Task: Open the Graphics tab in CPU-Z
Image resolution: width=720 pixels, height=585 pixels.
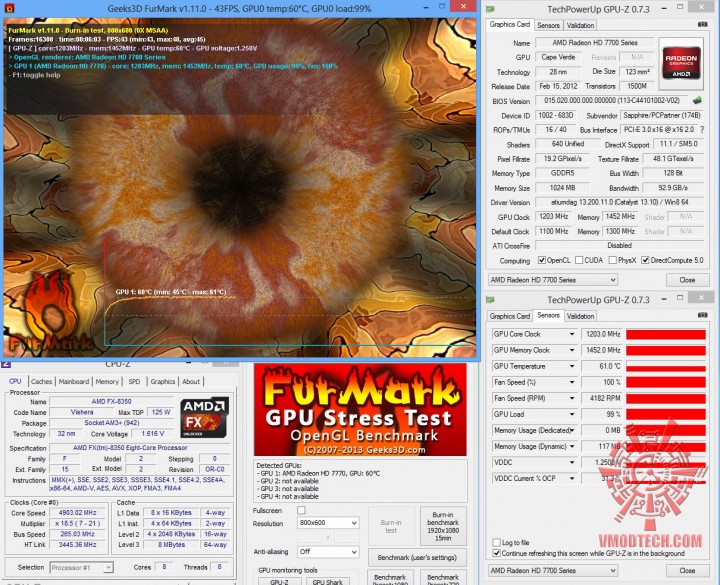Action: point(163,382)
